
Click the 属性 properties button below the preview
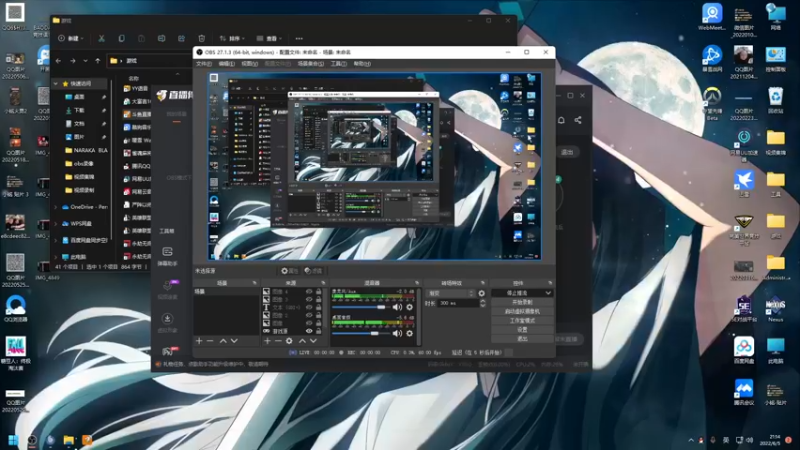(x=289, y=271)
